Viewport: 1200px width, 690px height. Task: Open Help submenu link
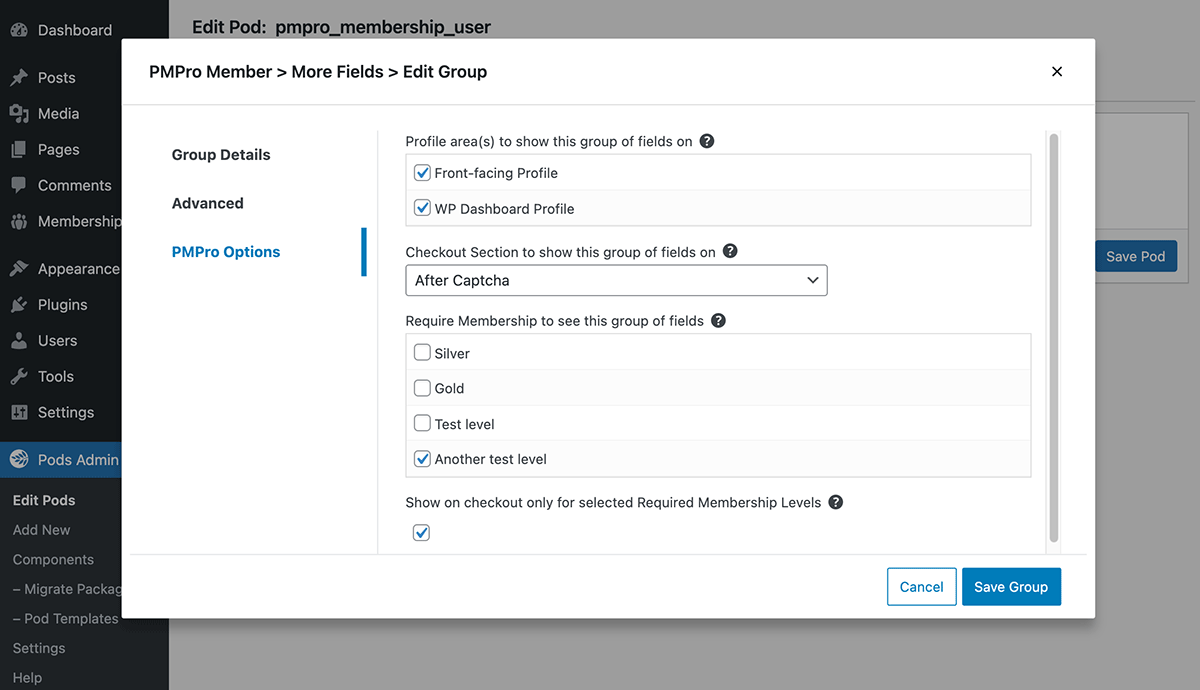click(27, 678)
